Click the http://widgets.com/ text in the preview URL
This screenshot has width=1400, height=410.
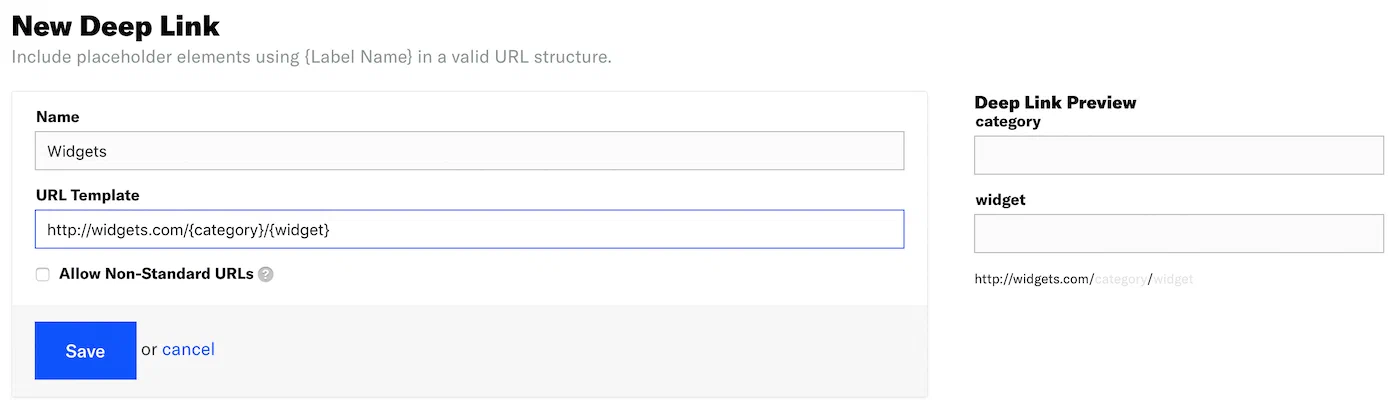pos(1034,279)
